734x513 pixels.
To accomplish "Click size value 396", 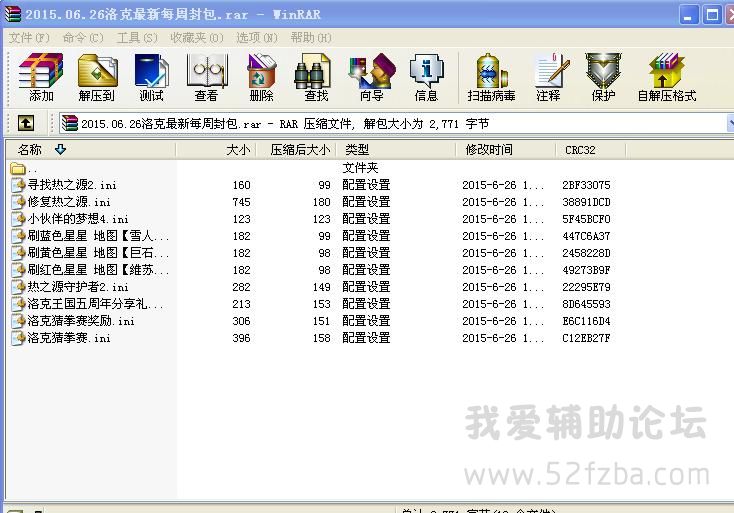I will pyautogui.click(x=241, y=337).
